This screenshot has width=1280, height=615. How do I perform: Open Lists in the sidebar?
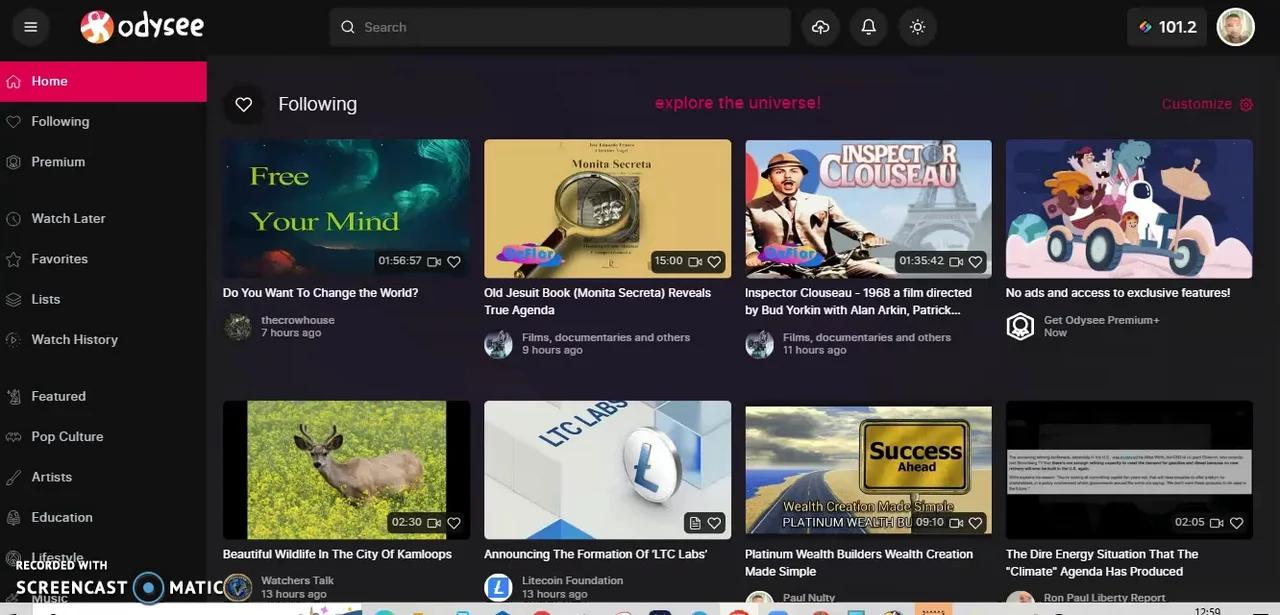103,299
